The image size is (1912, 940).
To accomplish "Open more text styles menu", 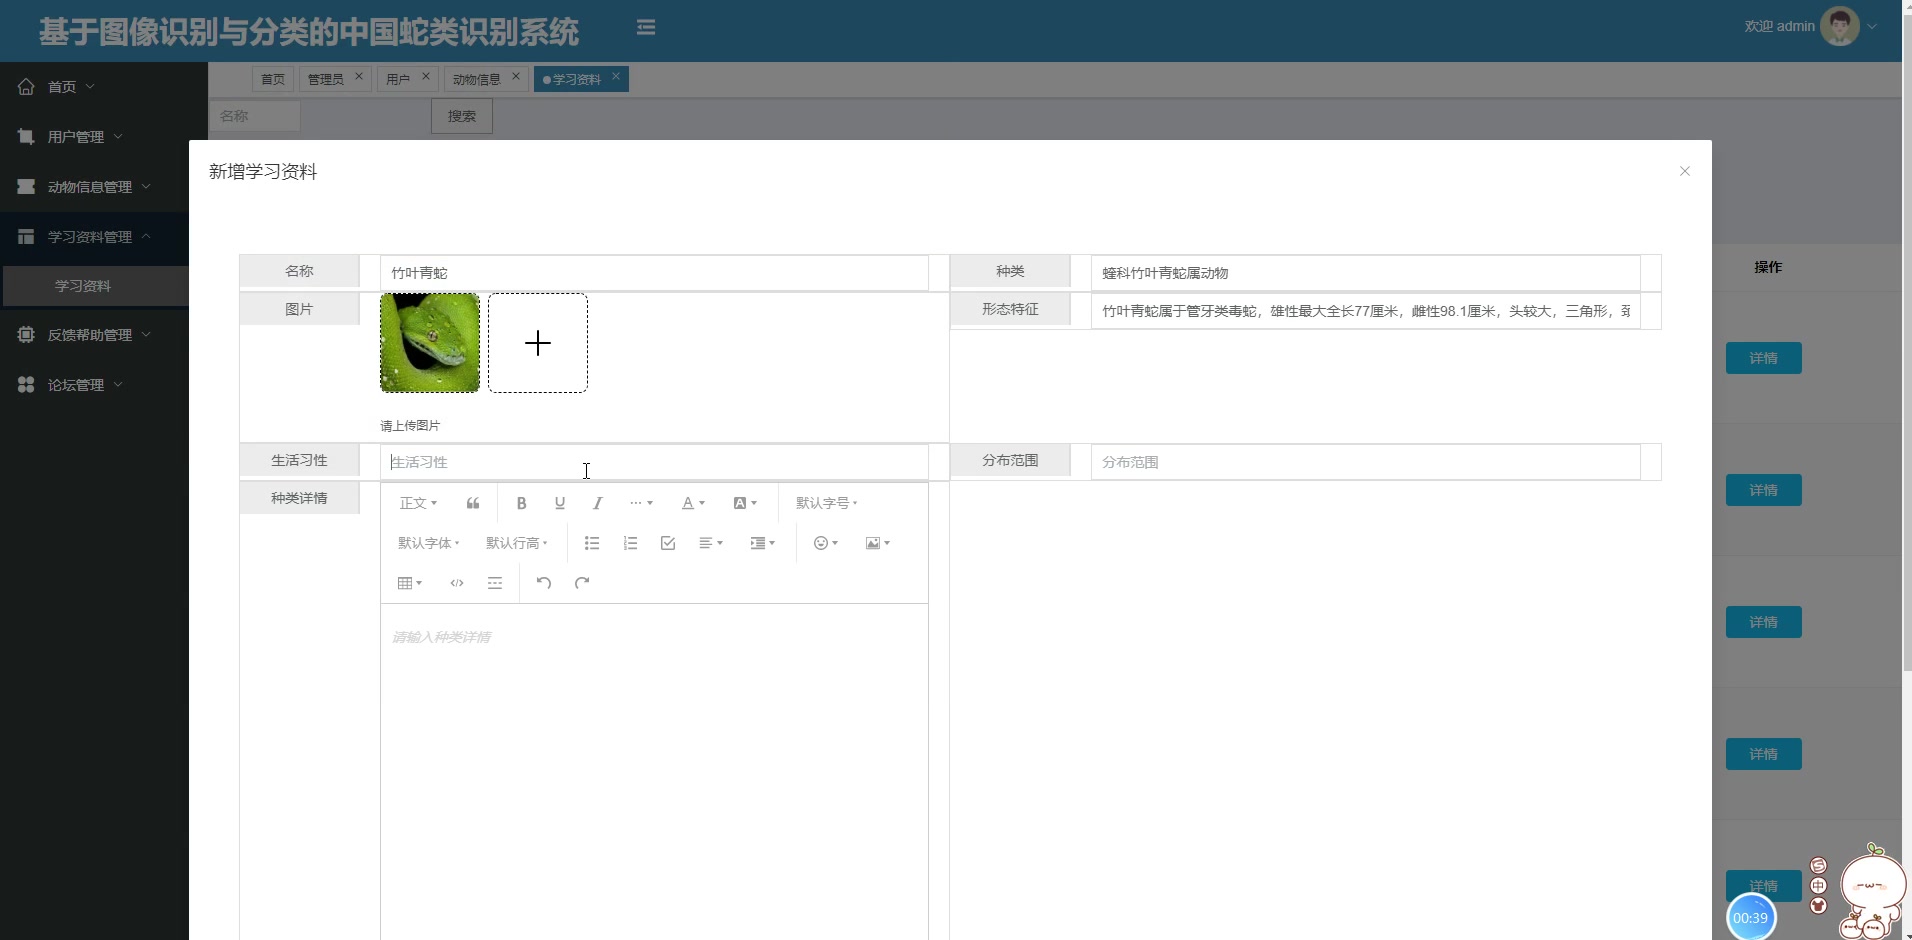I will [x=641, y=503].
